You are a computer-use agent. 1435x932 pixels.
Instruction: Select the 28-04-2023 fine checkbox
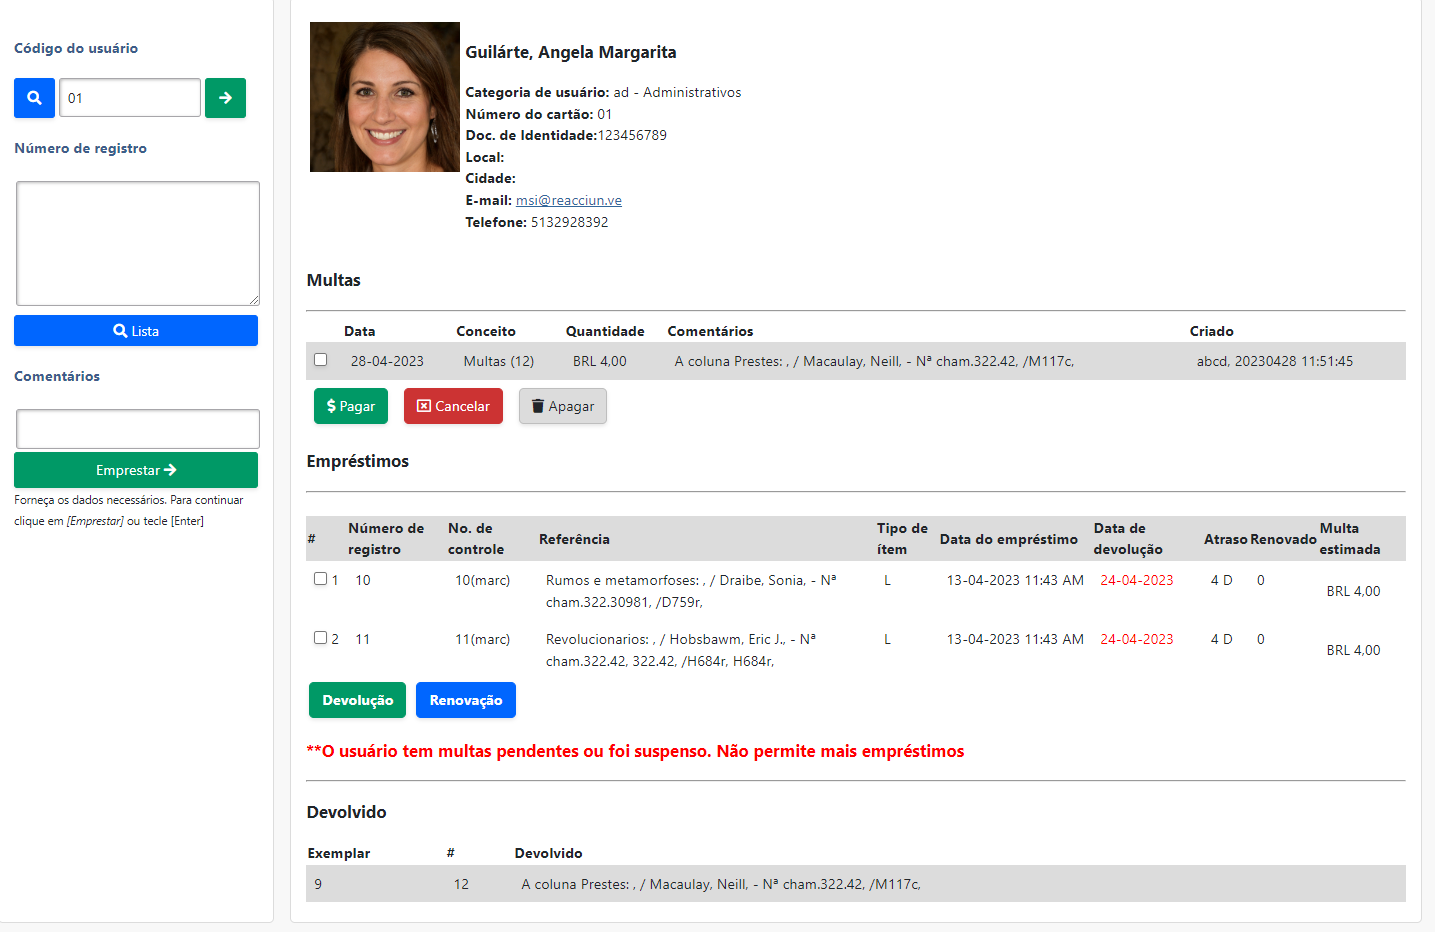coord(320,360)
